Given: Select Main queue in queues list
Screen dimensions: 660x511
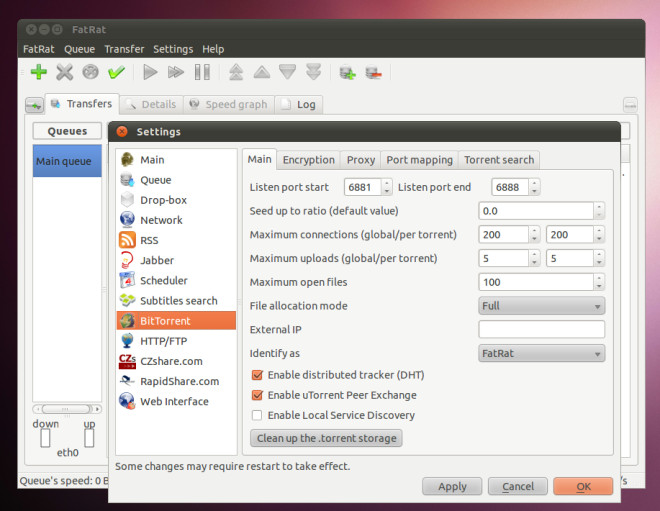Looking at the screenshot, I should pyautogui.click(x=67, y=161).
